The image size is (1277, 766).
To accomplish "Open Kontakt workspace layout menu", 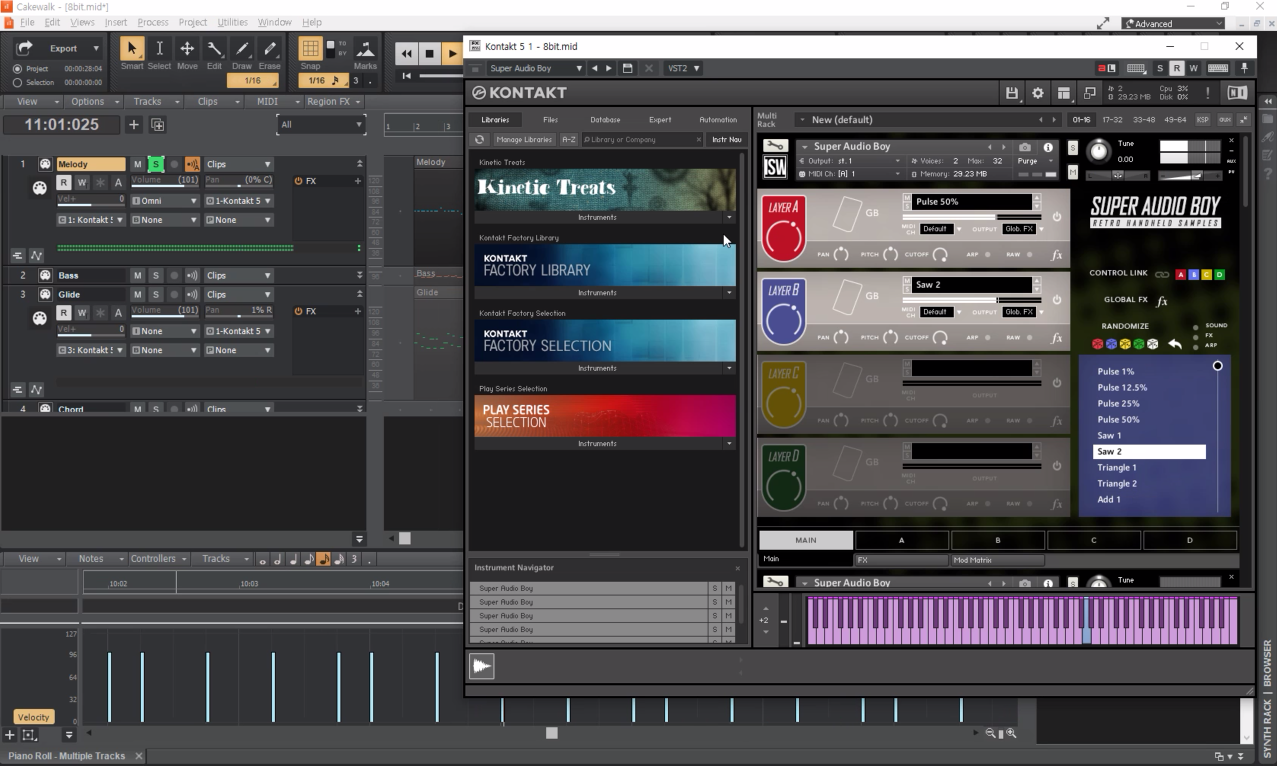I will (x=1063, y=93).
